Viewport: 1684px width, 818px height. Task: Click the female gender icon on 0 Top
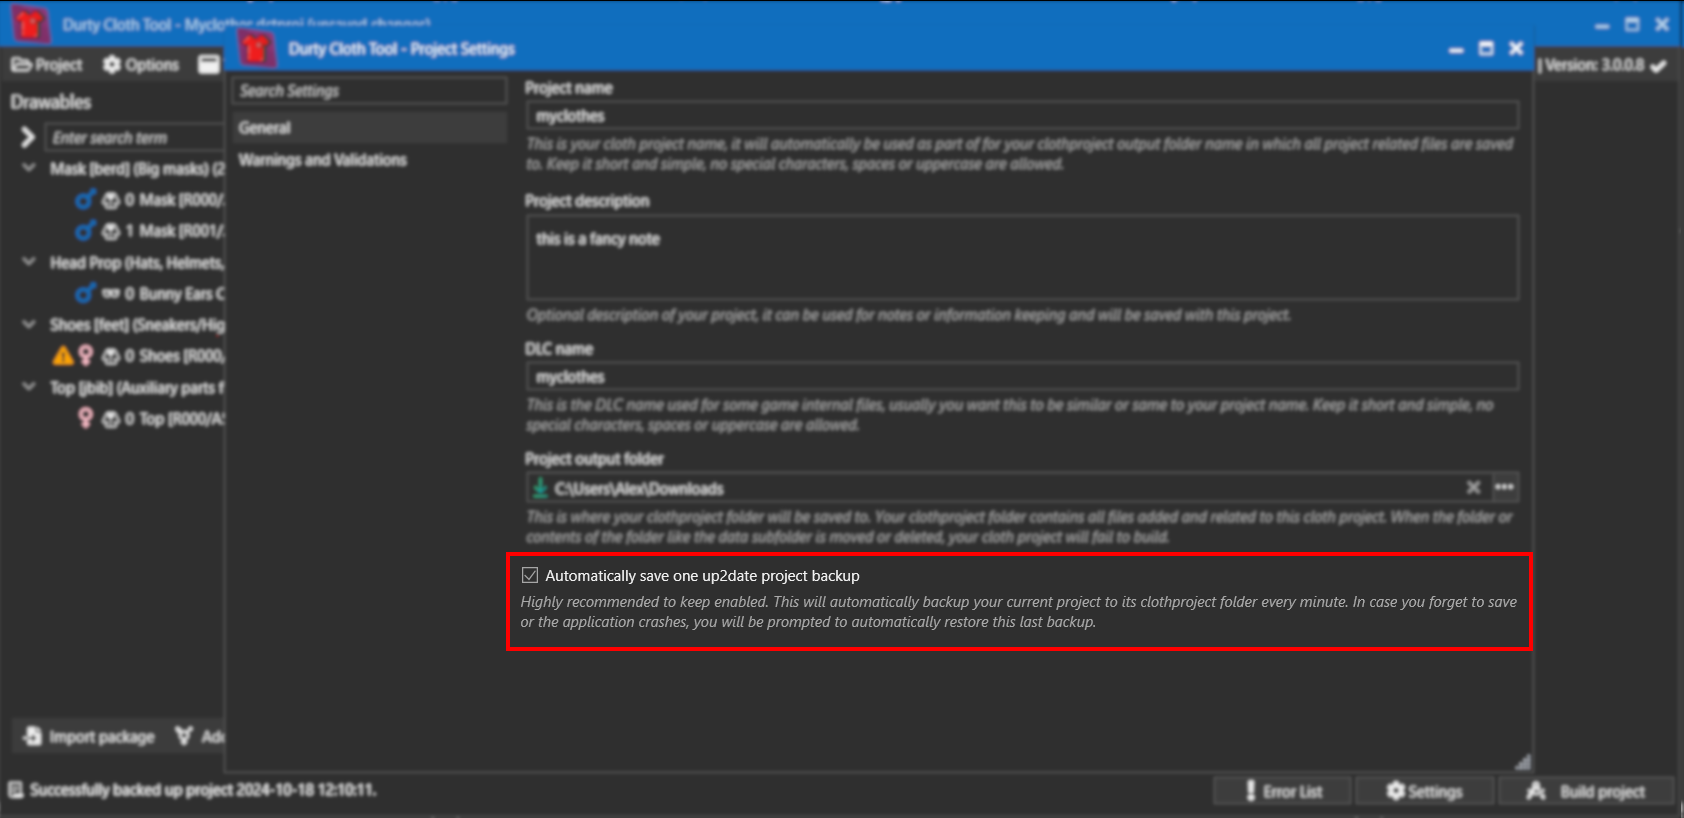coord(86,418)
